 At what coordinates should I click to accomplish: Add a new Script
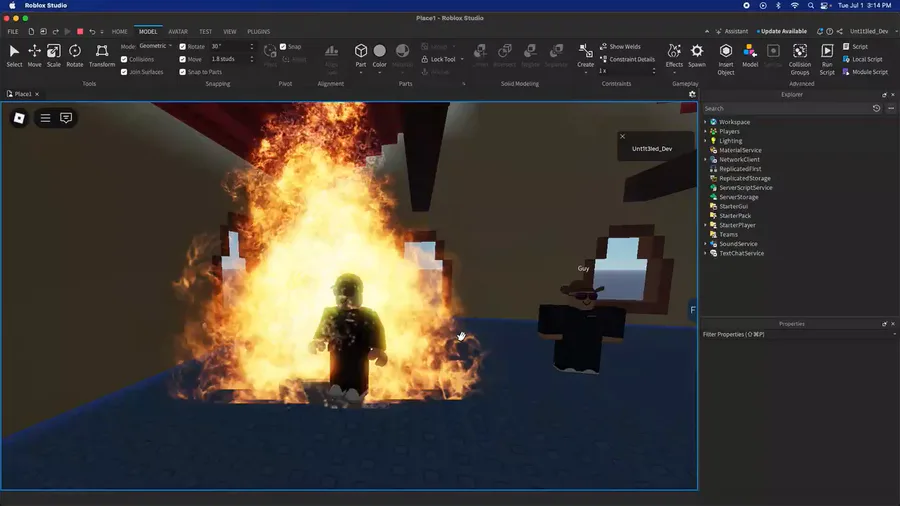tap(855, 46)
